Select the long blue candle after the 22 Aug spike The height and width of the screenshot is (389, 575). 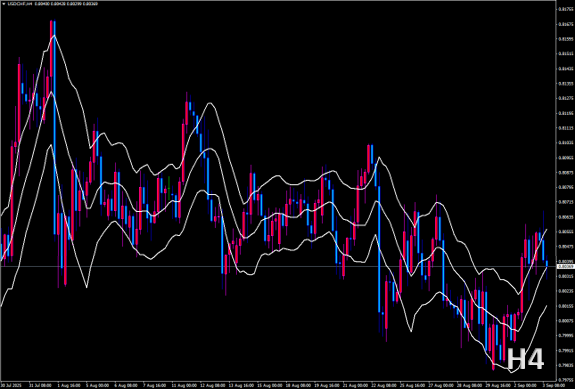point(379,249)
